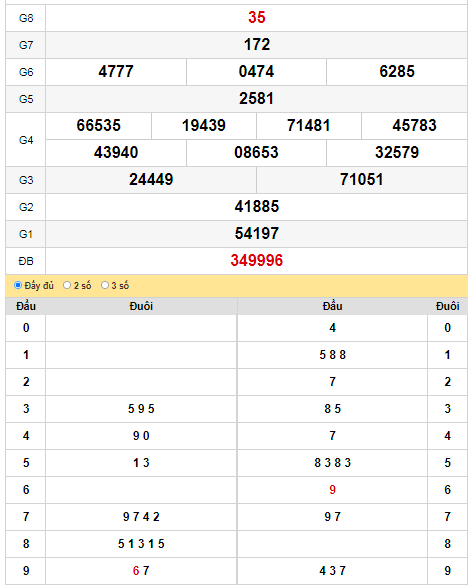This screenshot has height=587, width=471.
Task: Click the special prize number 349996
Action: coord(257,261)
